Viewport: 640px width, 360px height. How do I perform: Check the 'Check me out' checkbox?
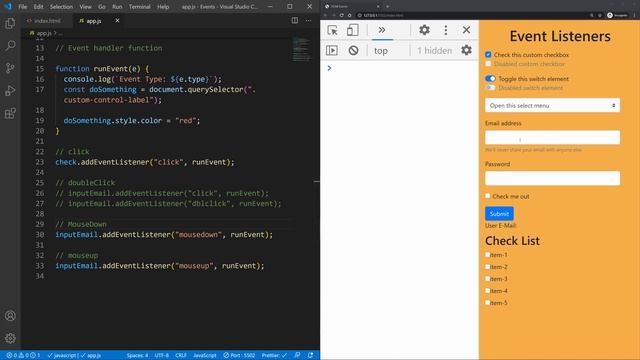(x=488, y=196)
